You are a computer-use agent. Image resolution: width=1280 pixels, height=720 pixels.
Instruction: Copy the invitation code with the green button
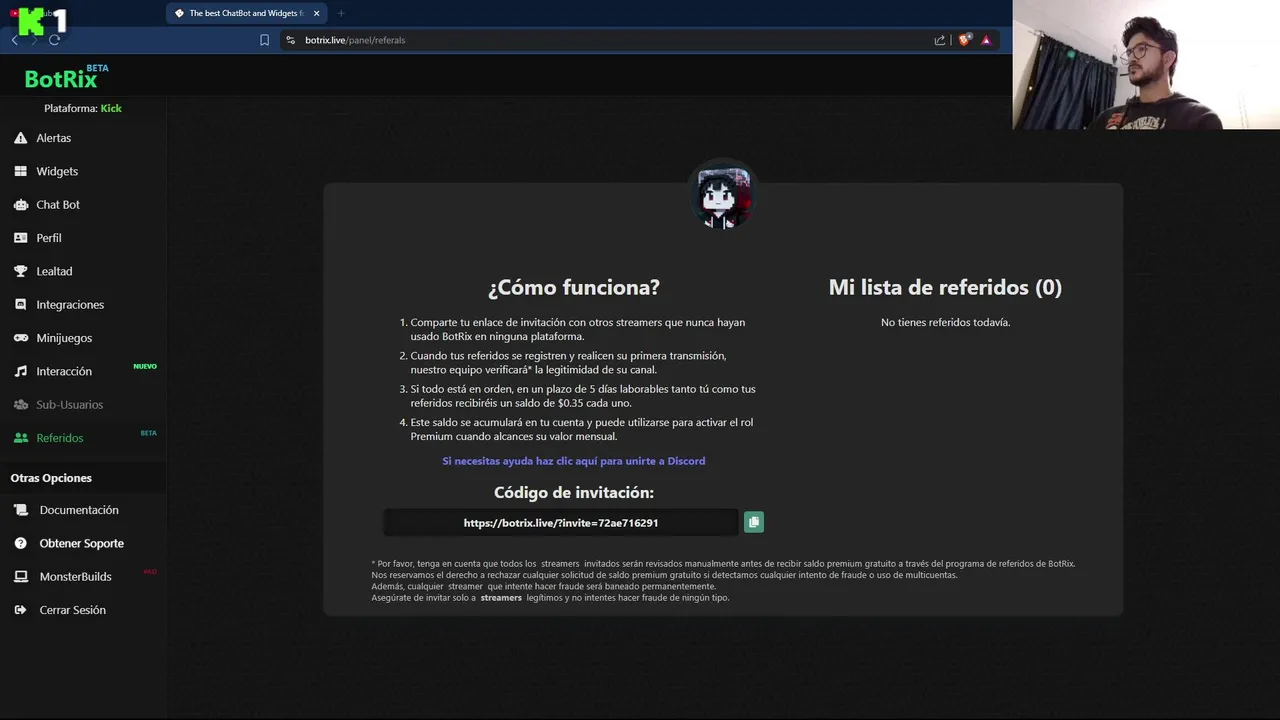pos(754,522)
